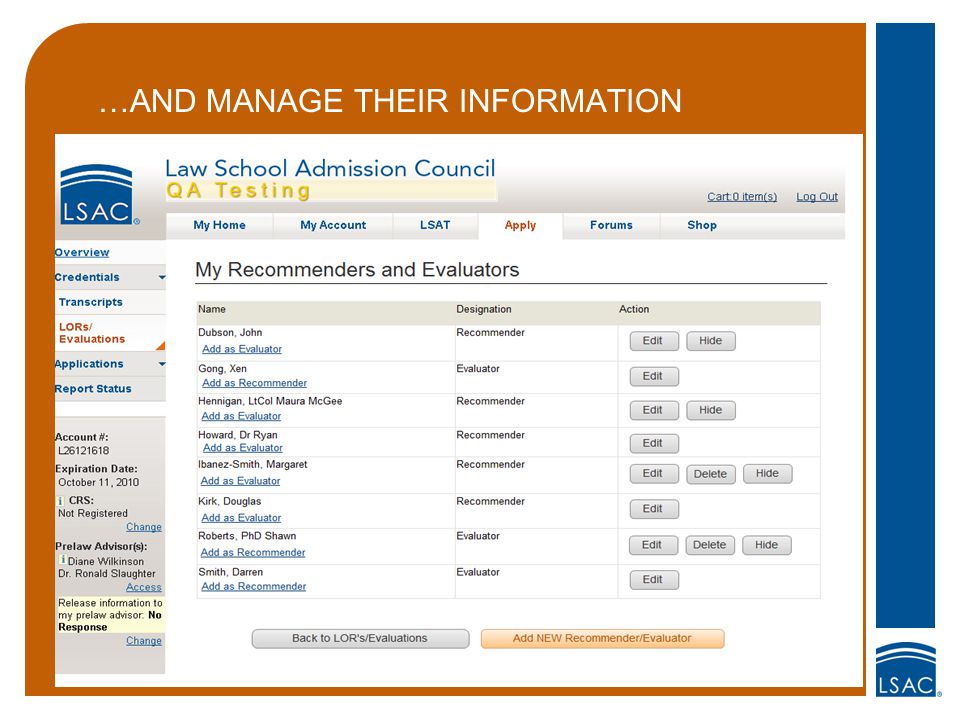
Task: Add John Dubson as Evaluator
Action: (242, 349)
